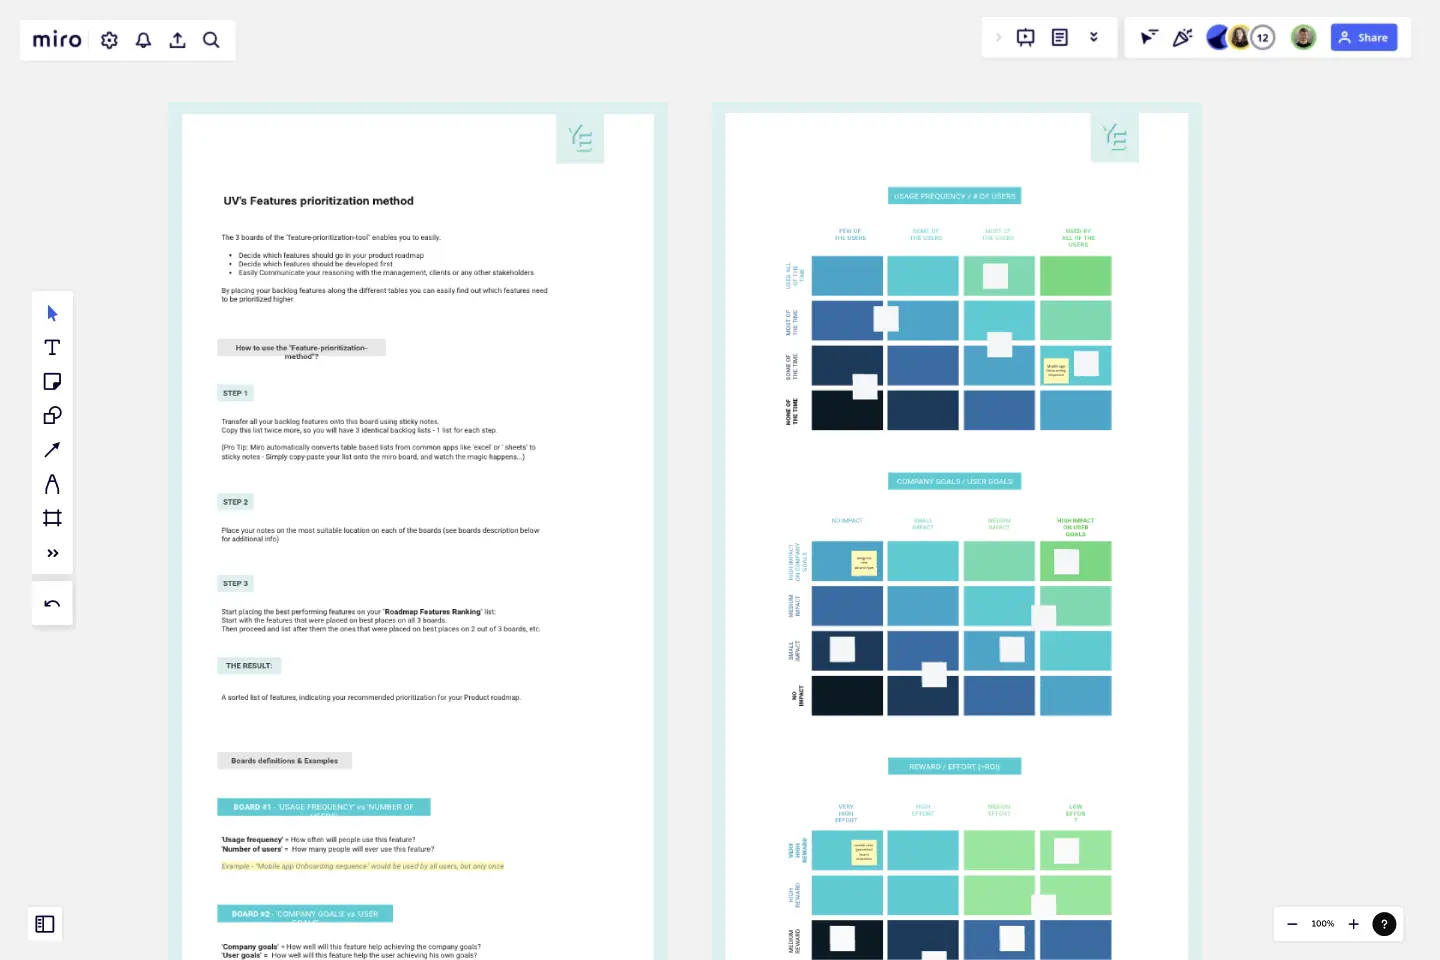Open the Frames panel at bottom left
1440x960 pixels.
click(44, 924)
